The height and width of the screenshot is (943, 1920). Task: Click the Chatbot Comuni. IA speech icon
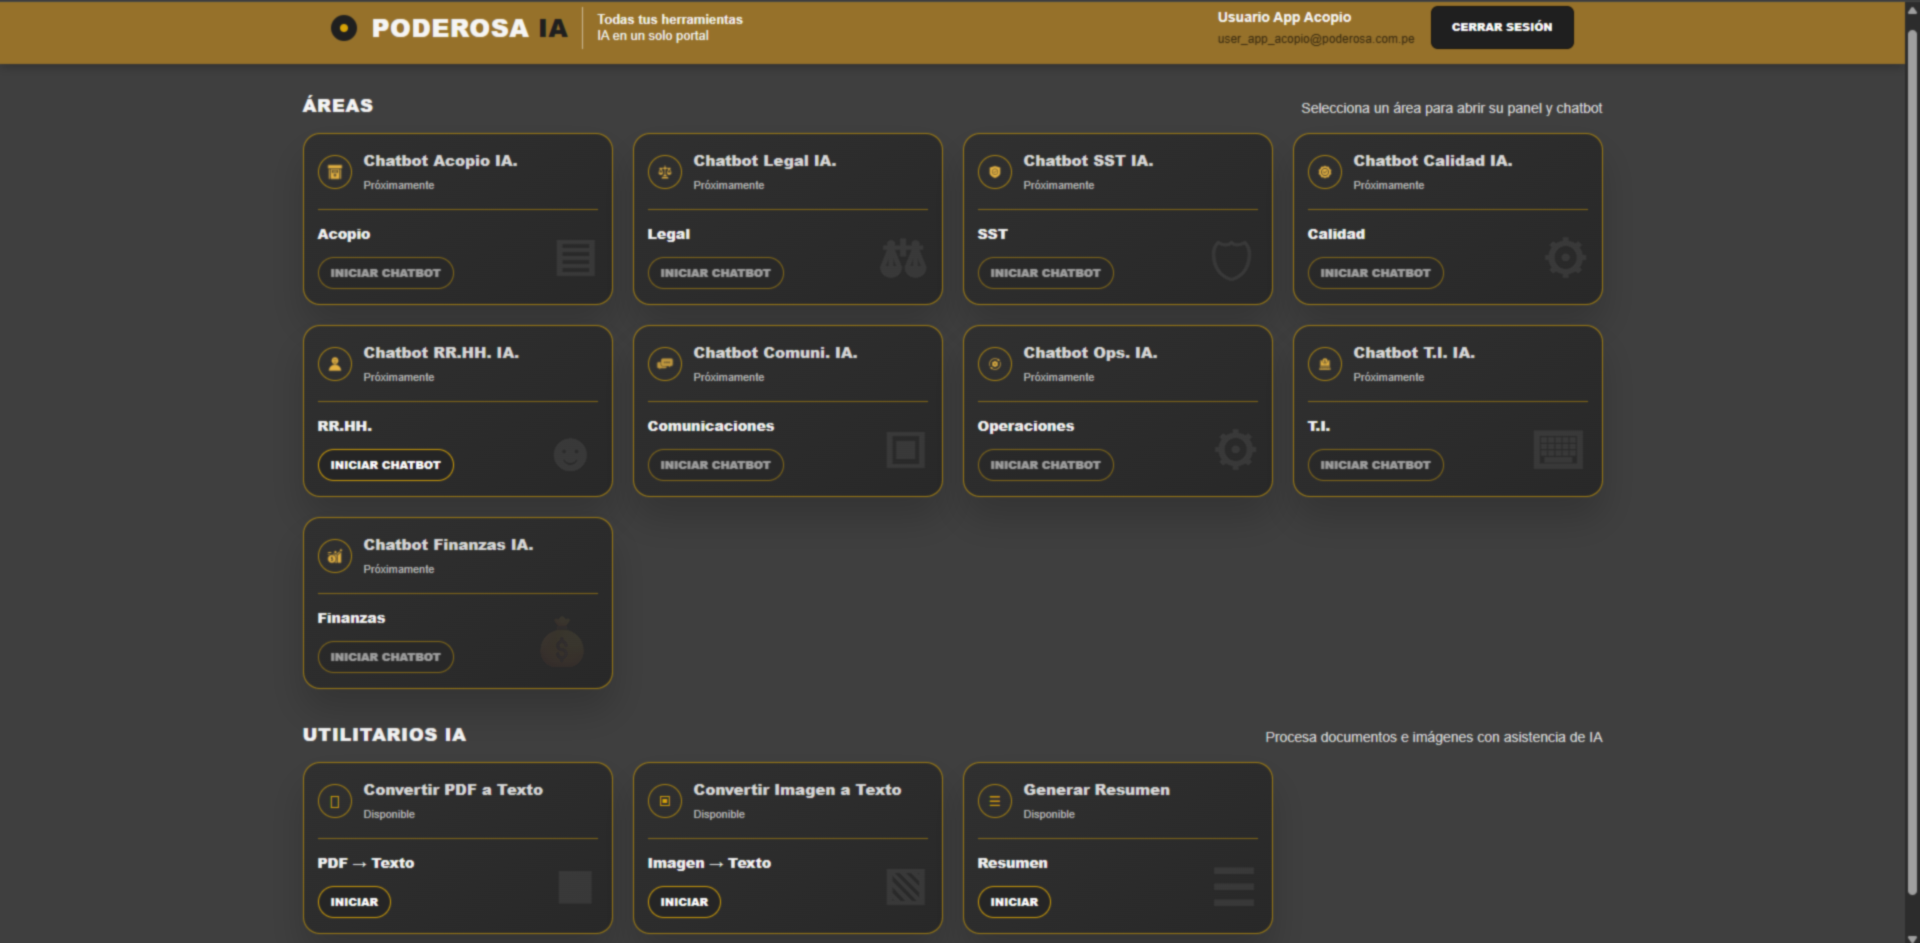(x=665, y=364)
